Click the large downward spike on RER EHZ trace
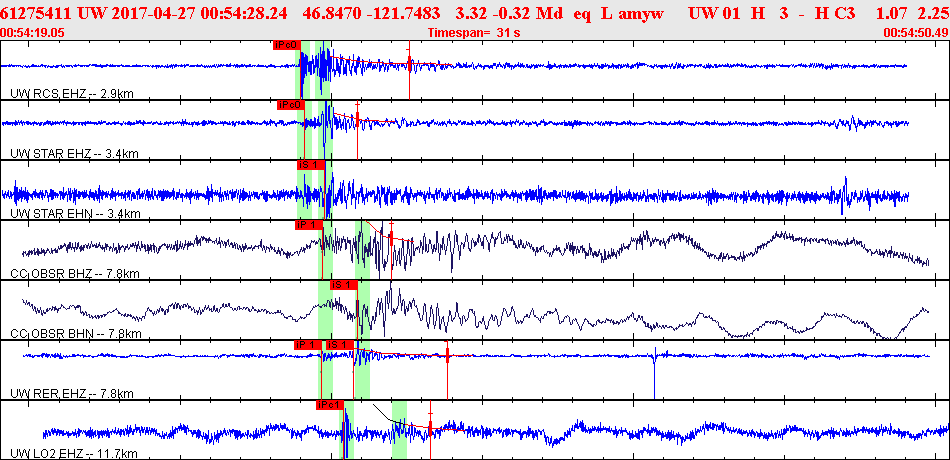This screenshot has width=950, height=460. (x=654, y=373)
